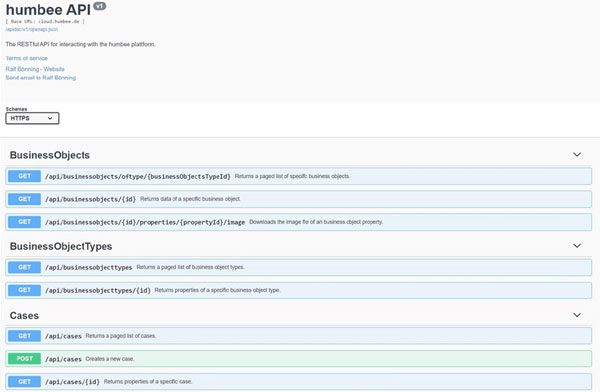Click the Base URL cloud.humbee.de text
Viewport: 600px width, 392px height.
(x=45, y=21)
